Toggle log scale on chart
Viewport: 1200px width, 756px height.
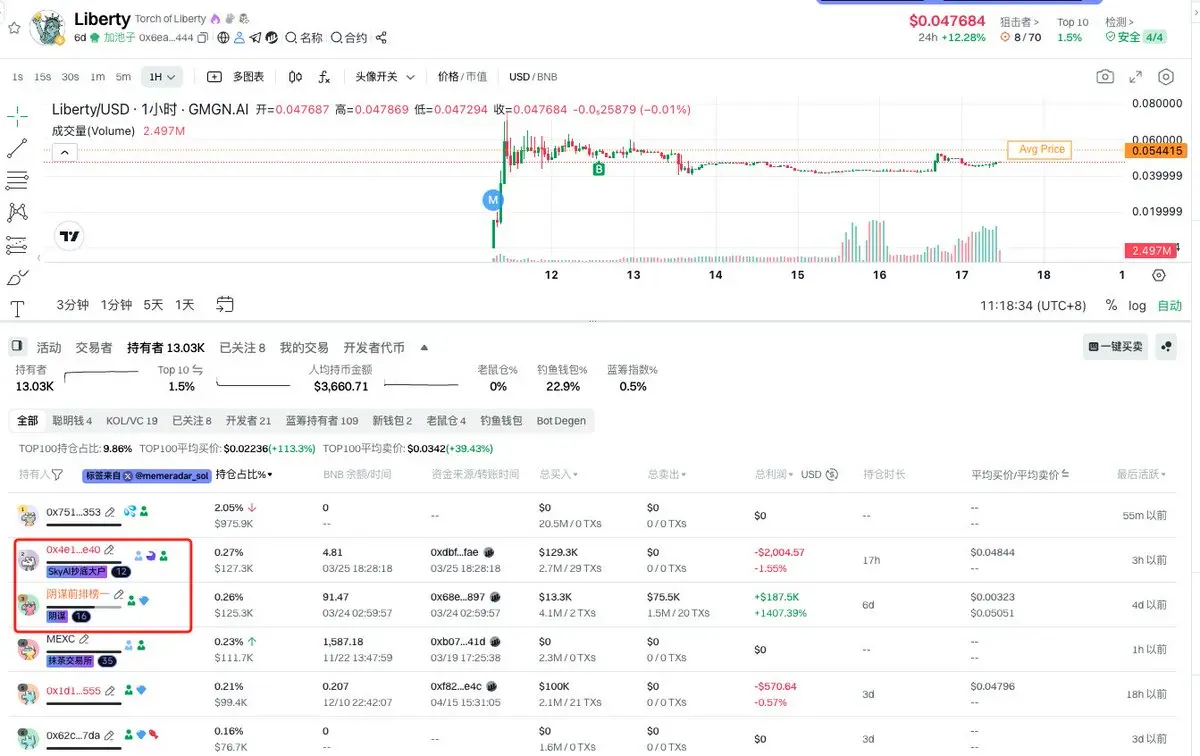[1138, 305]
